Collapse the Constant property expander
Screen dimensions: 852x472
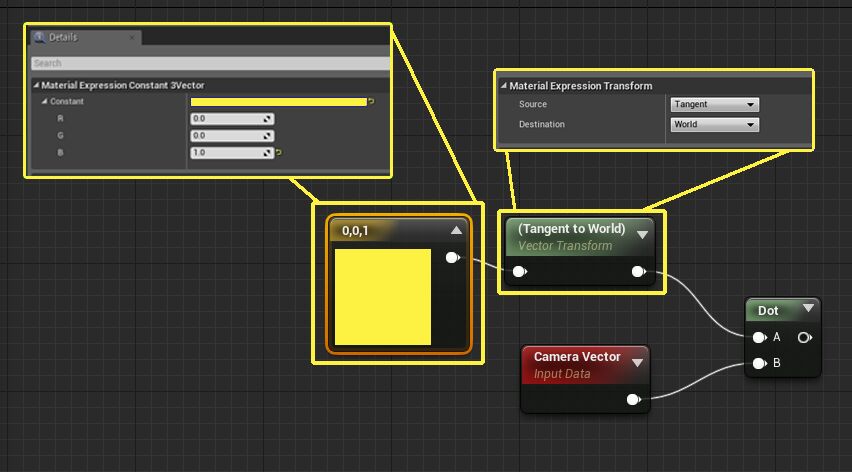click(45, 101)
